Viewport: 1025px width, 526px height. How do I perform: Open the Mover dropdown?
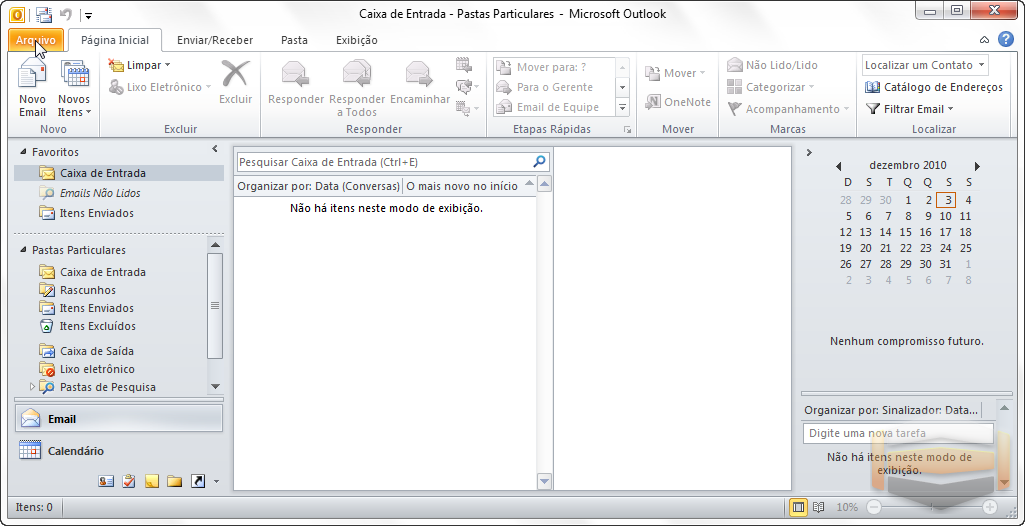(x=675, y=73)
